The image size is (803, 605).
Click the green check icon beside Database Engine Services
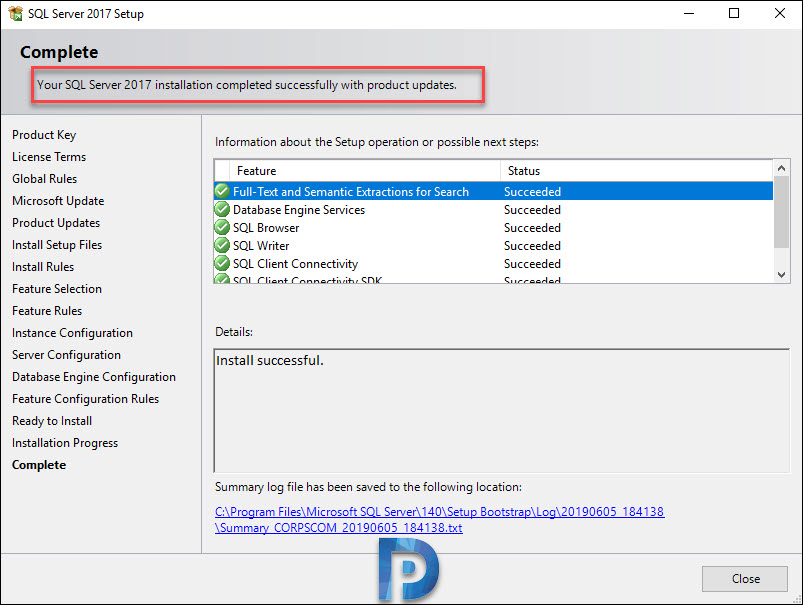pos(222,209)
